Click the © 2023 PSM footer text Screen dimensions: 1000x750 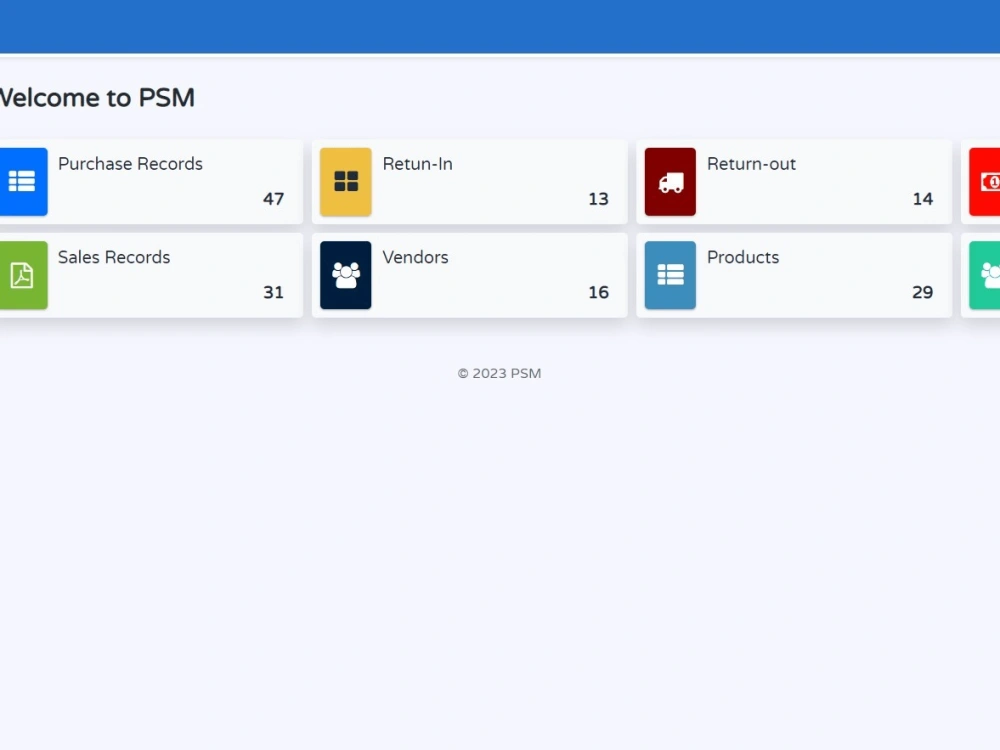click(x=499, y=373)
